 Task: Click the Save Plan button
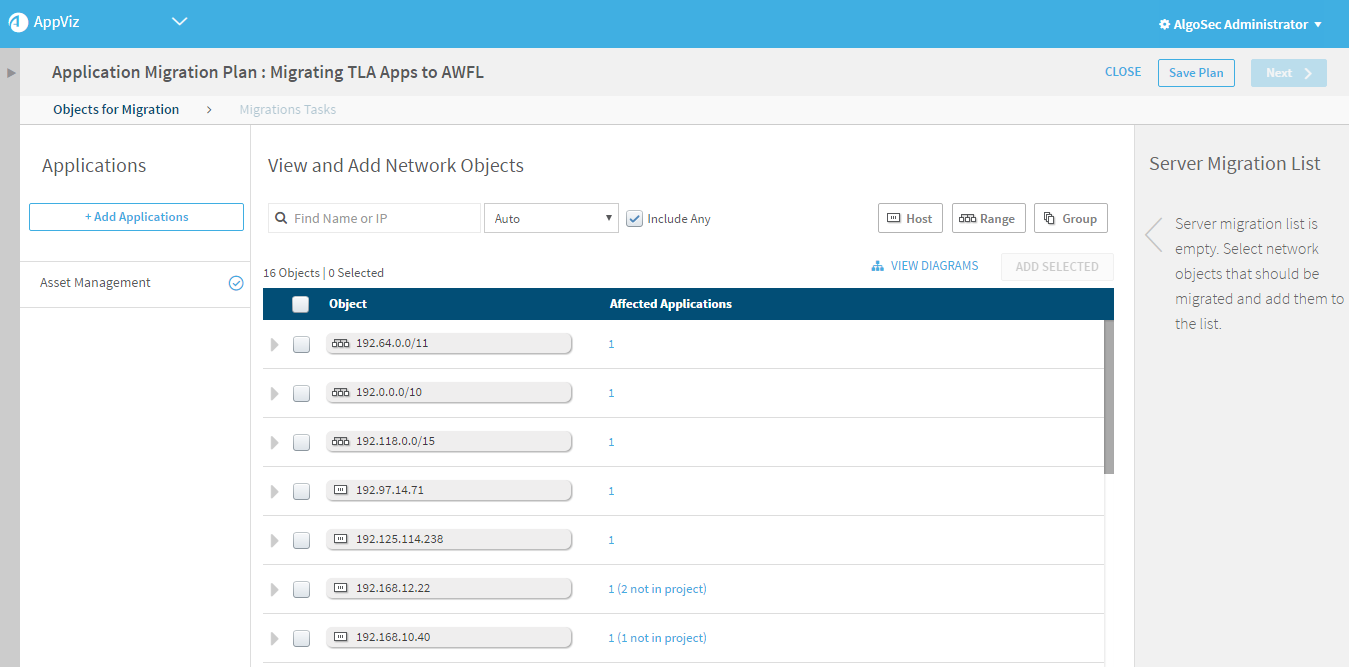(1196, 73)
